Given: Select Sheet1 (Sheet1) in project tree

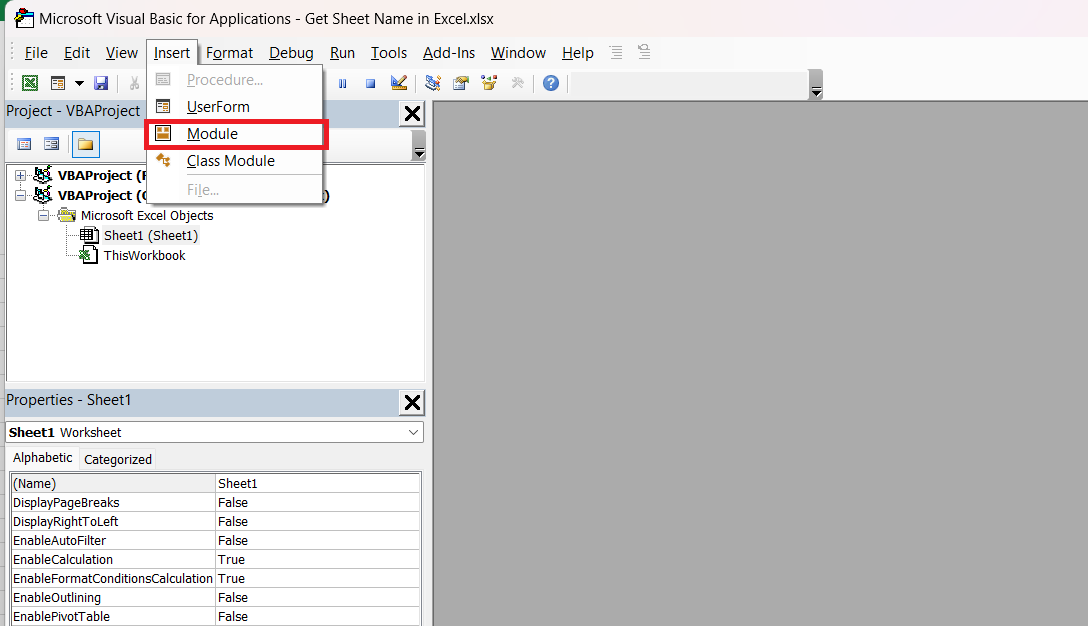Looking at the screenshot, I should [151, 235].
